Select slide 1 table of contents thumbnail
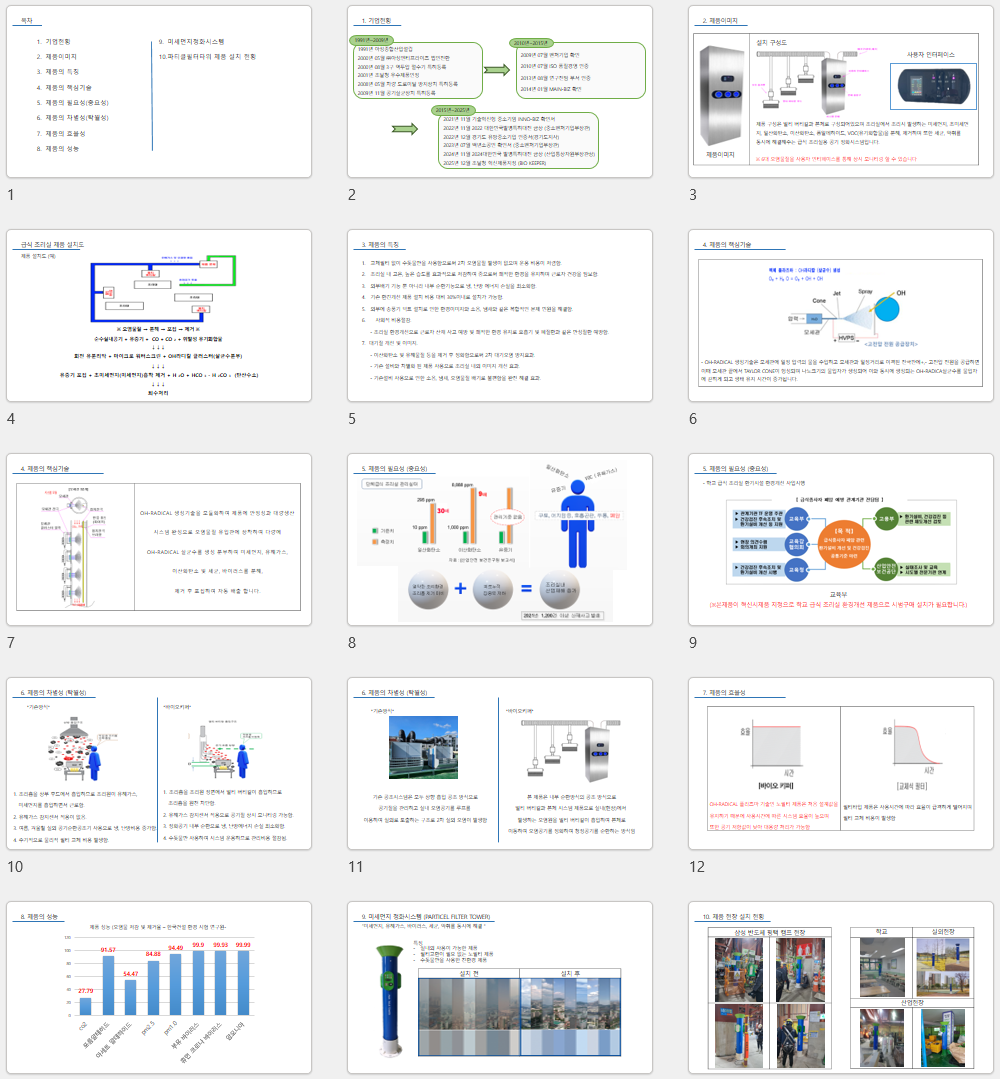Screen dimensions: 1000x1079 coord(159,92)
